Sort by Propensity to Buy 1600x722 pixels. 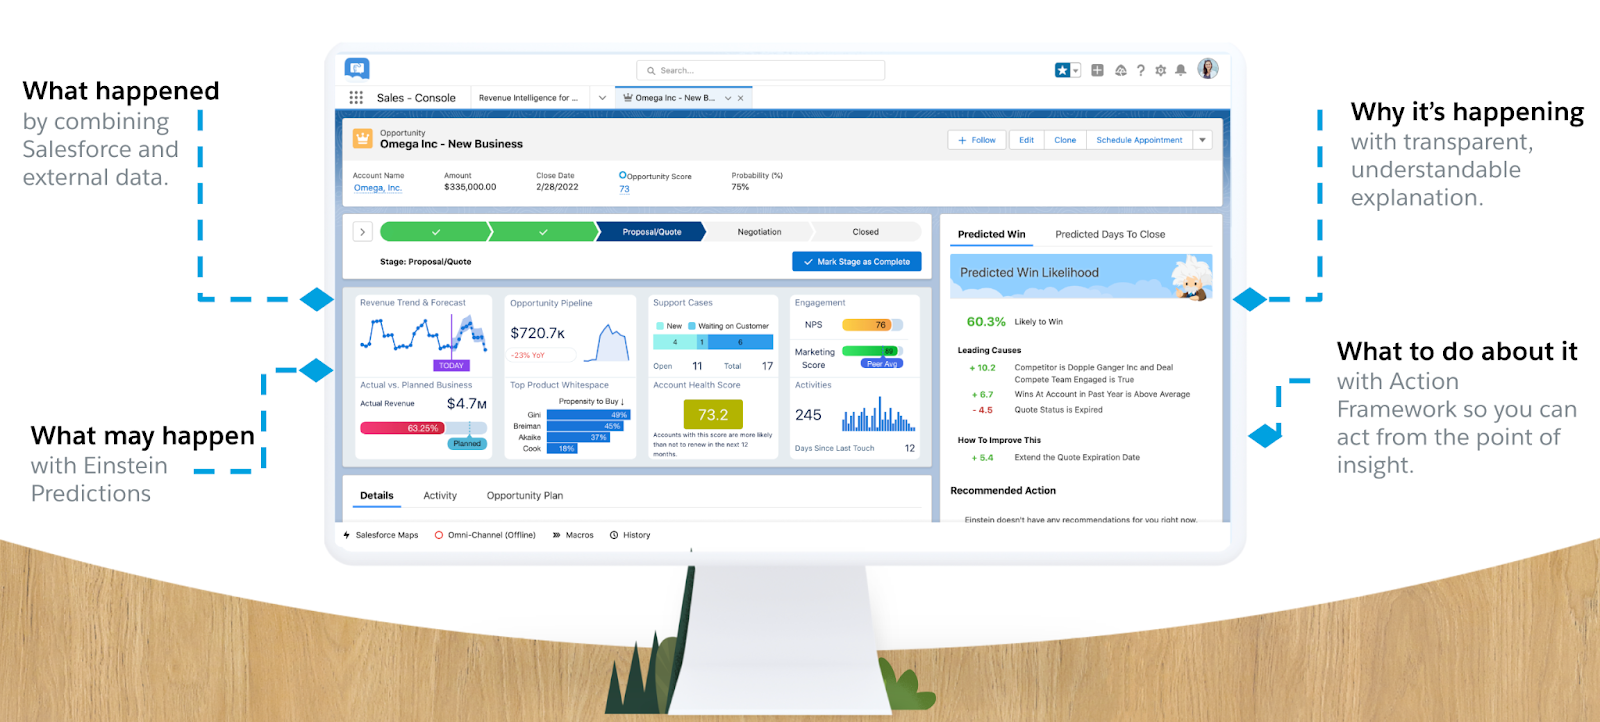click(591, 401)
